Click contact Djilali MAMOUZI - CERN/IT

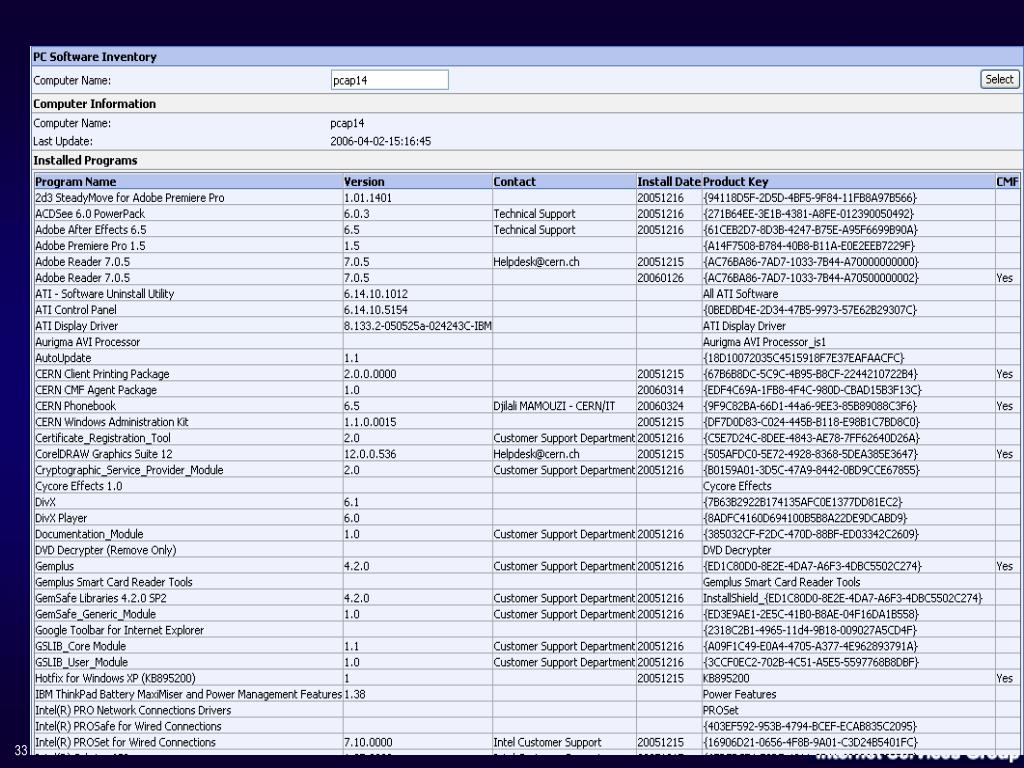coord(554,406)
